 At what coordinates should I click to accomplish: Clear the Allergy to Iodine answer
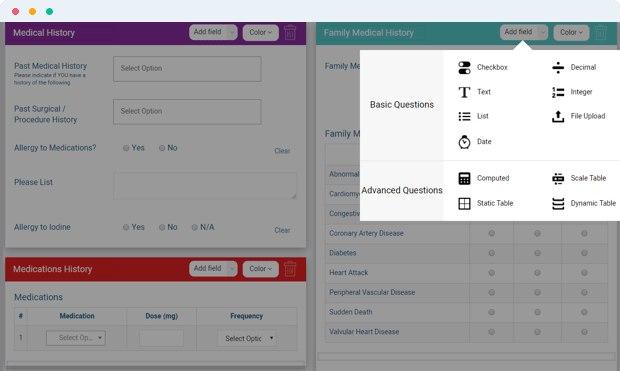coord(282,230)
